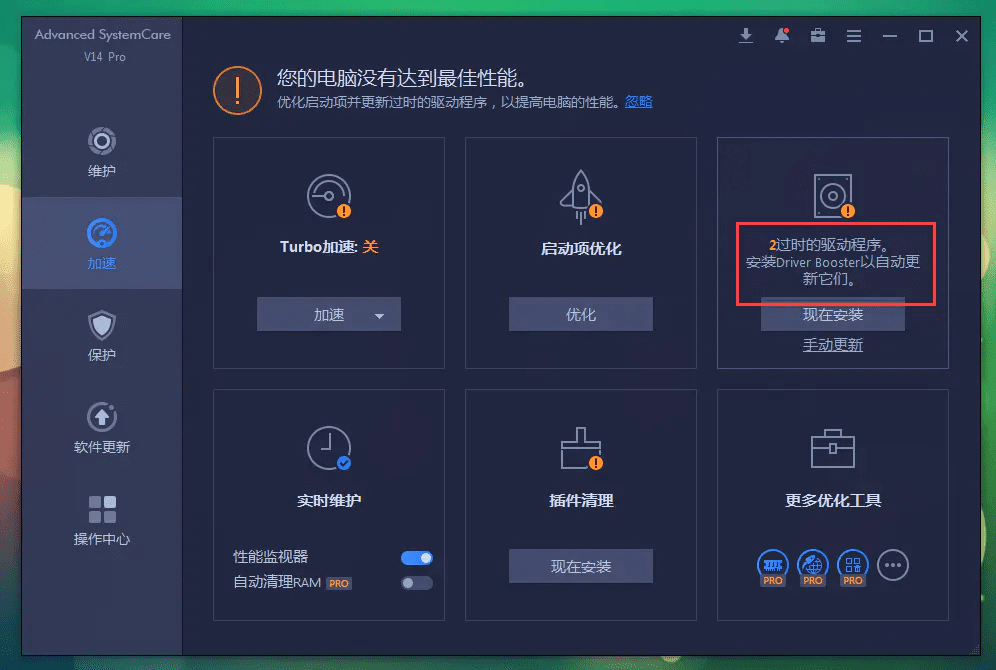Close the SystemCare window
The image size is (996, 670).
click(x=962, y=36)
